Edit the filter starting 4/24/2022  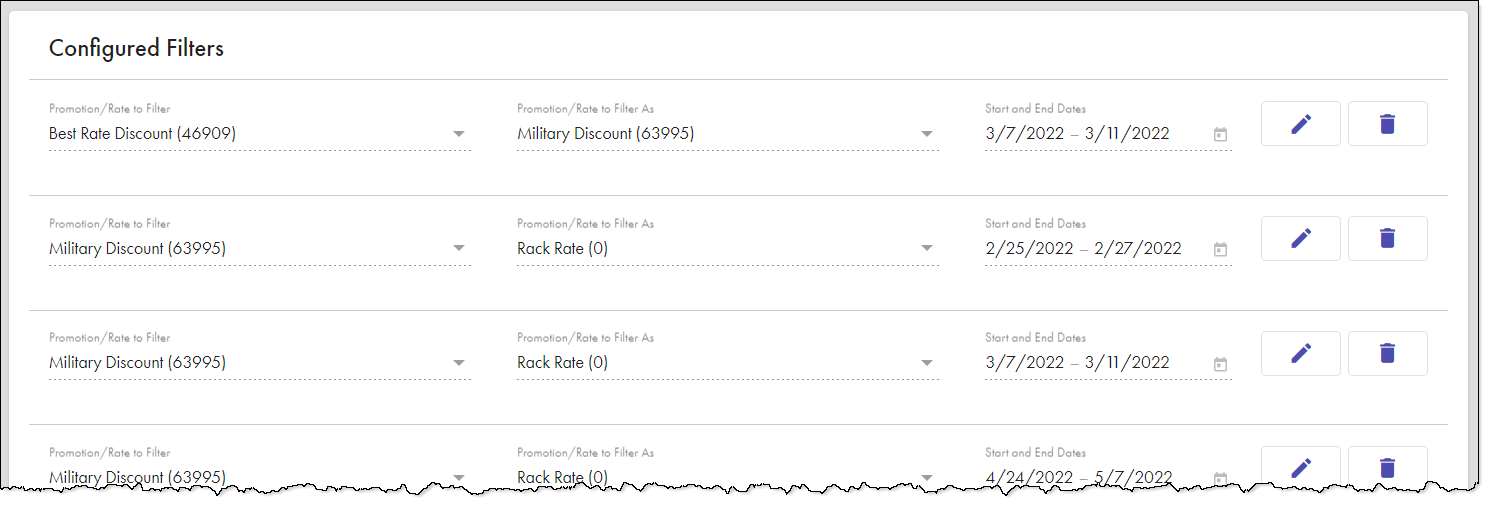tap(1300, 467)
